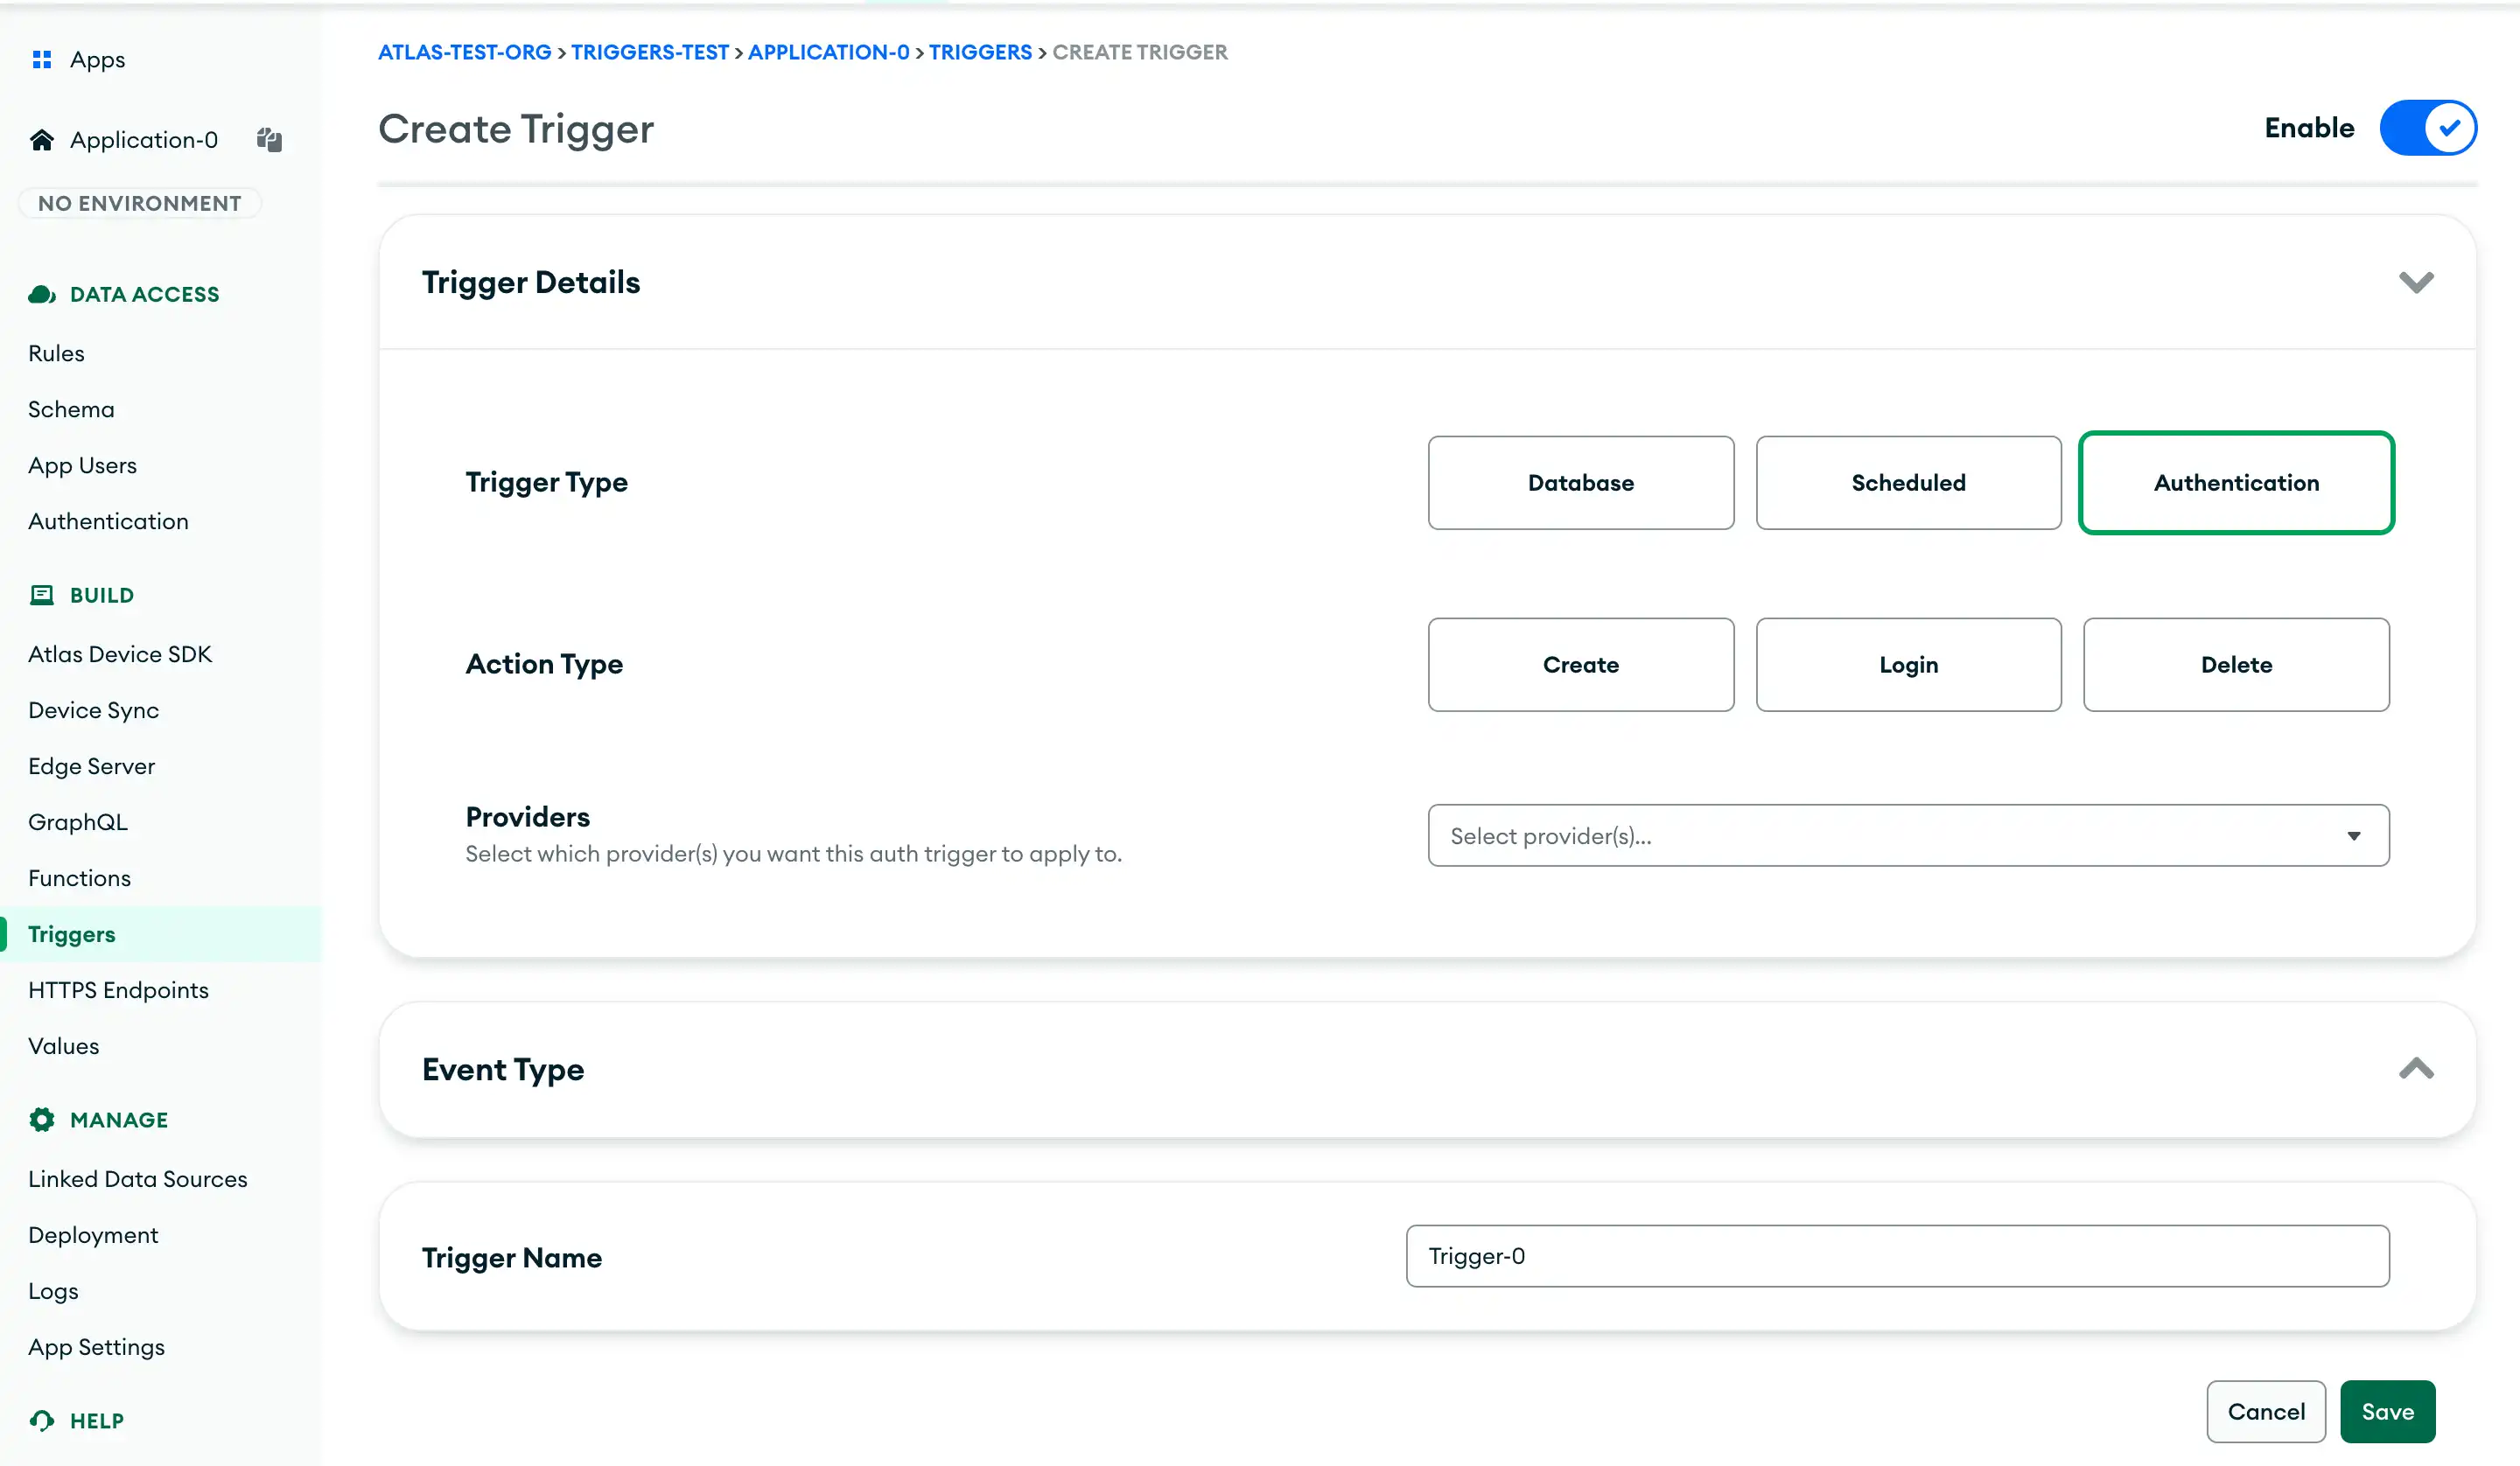Screen dimensions: 2520x1466
Task: Click the Triggers icon in sidebar
Action: (x=72, y=933)
